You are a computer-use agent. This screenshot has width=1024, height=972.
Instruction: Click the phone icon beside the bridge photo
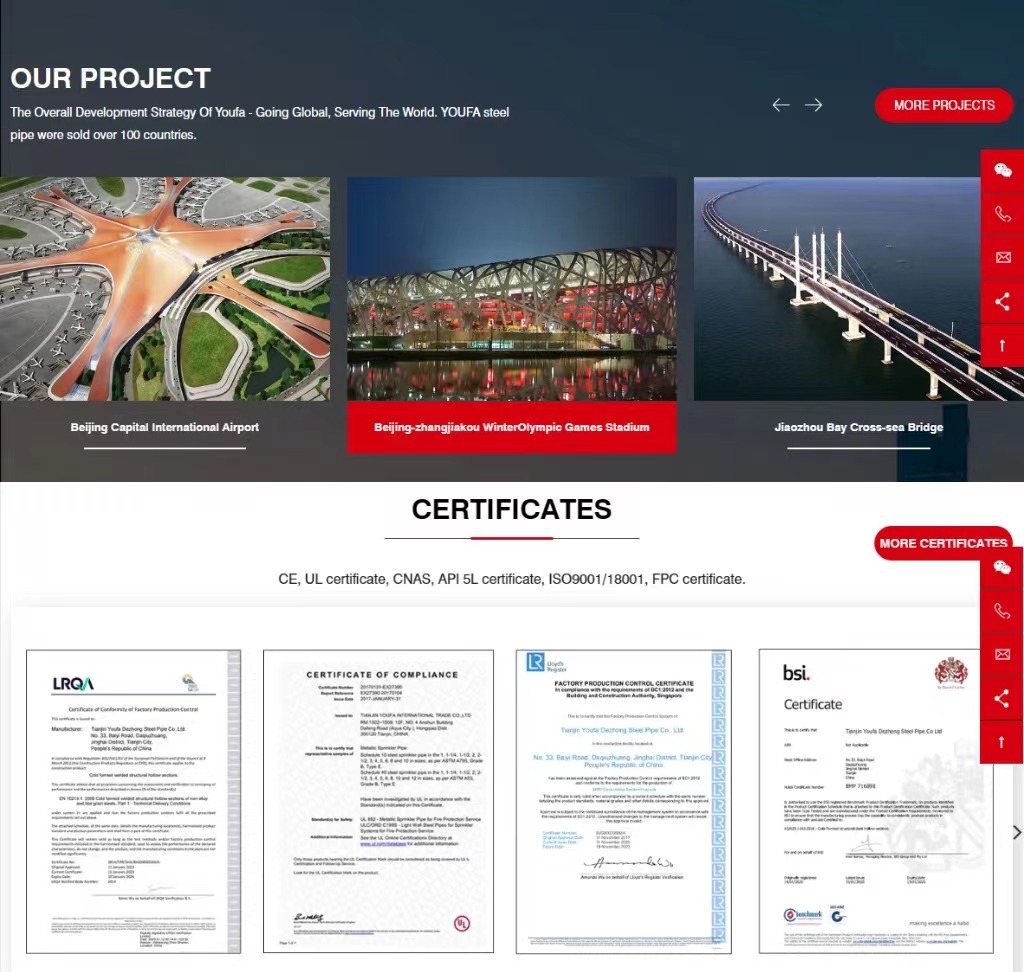click(x=1002, y=214)
